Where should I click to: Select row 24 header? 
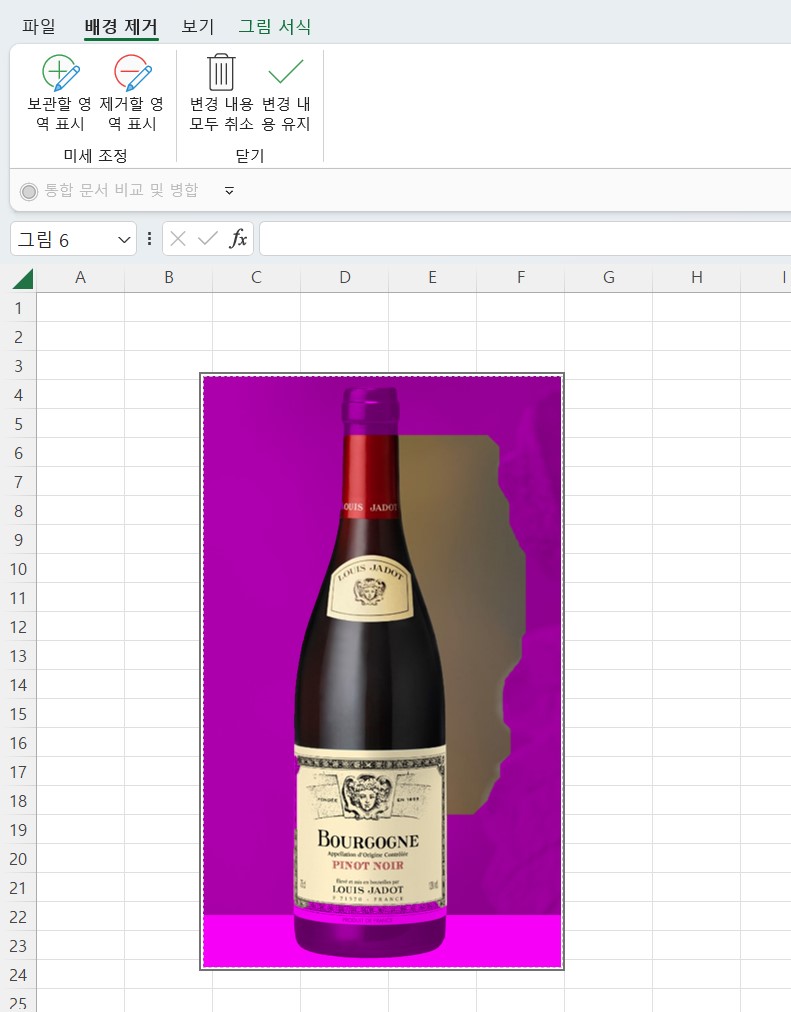18,974
